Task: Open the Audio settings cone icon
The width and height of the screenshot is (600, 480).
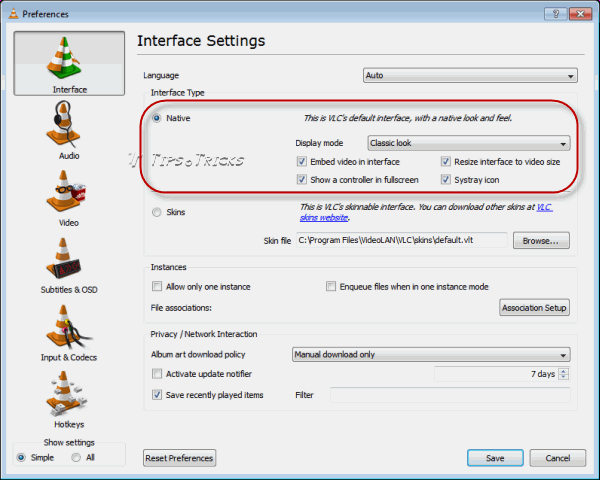Action: [x=64, y=125]
